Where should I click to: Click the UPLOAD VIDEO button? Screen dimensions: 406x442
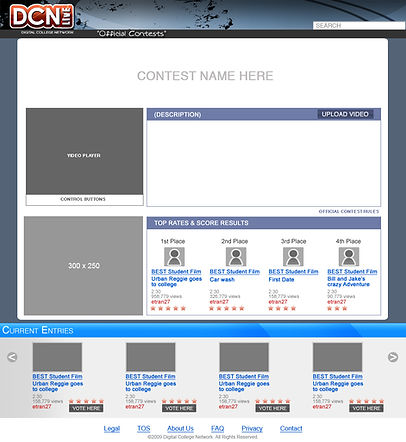(x=345, y=114)
